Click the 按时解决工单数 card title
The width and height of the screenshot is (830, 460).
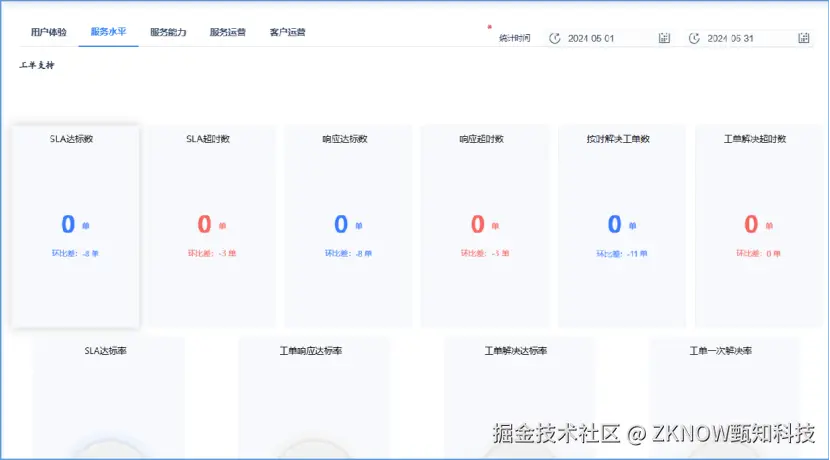tap(618, 139)
